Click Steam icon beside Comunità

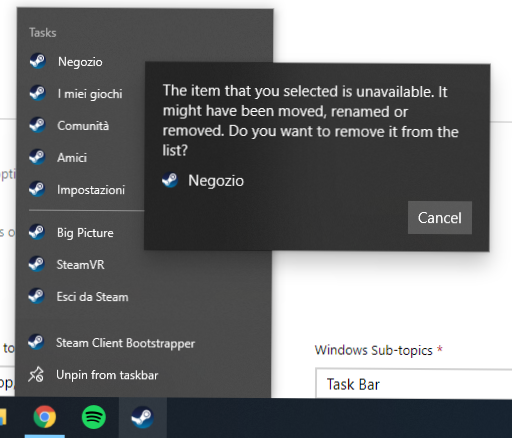37,125
